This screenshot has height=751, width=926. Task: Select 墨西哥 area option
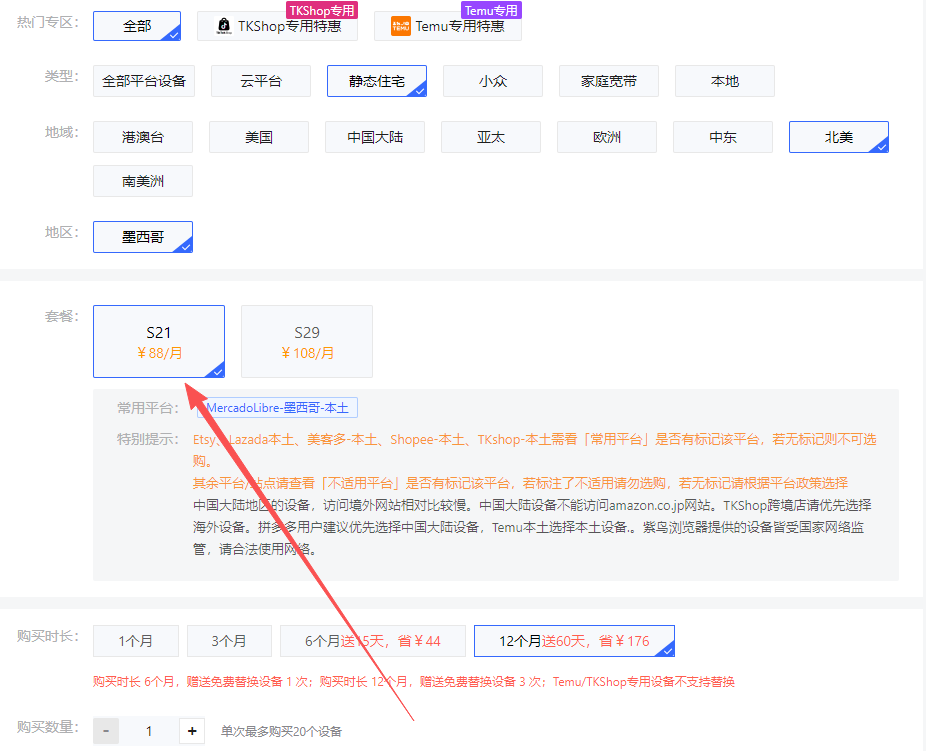[x=143, y=238]
